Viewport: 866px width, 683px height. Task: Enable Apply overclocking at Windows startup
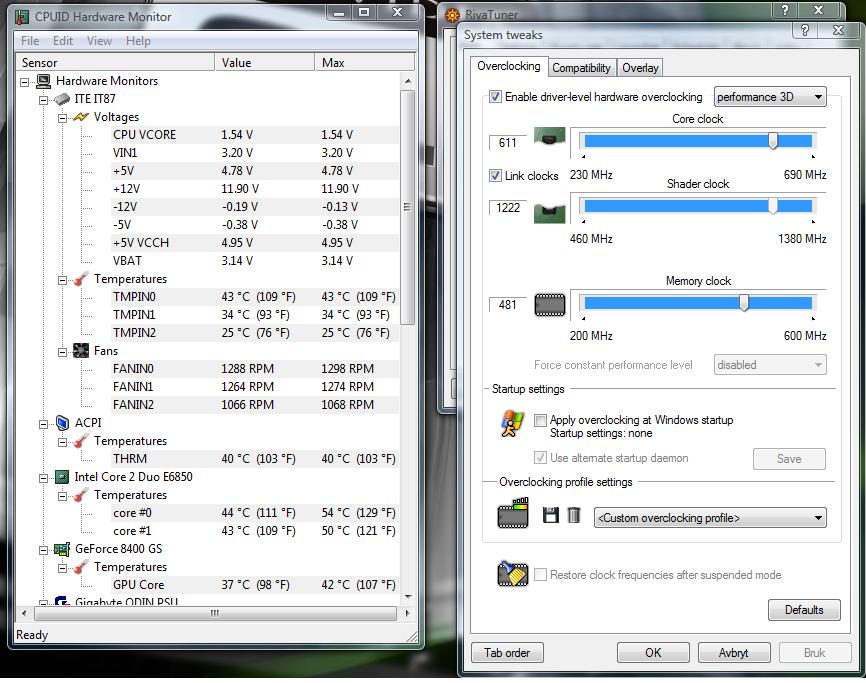540,420
